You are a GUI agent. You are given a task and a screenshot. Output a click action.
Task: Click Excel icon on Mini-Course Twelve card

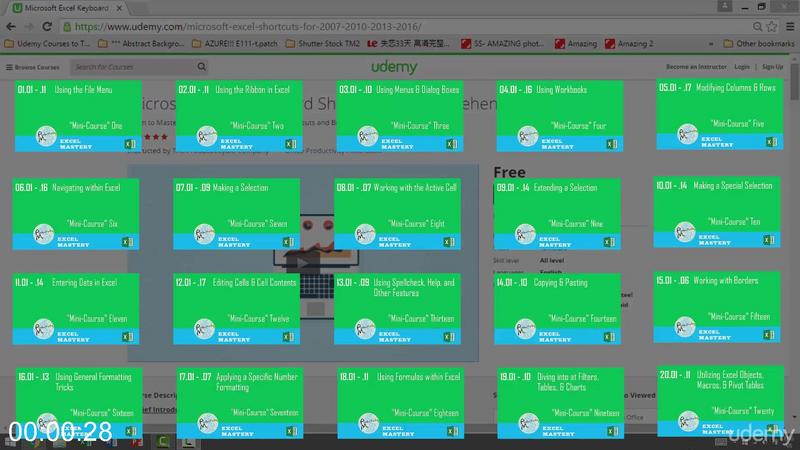pyautogui.click(x=288, y=337)
